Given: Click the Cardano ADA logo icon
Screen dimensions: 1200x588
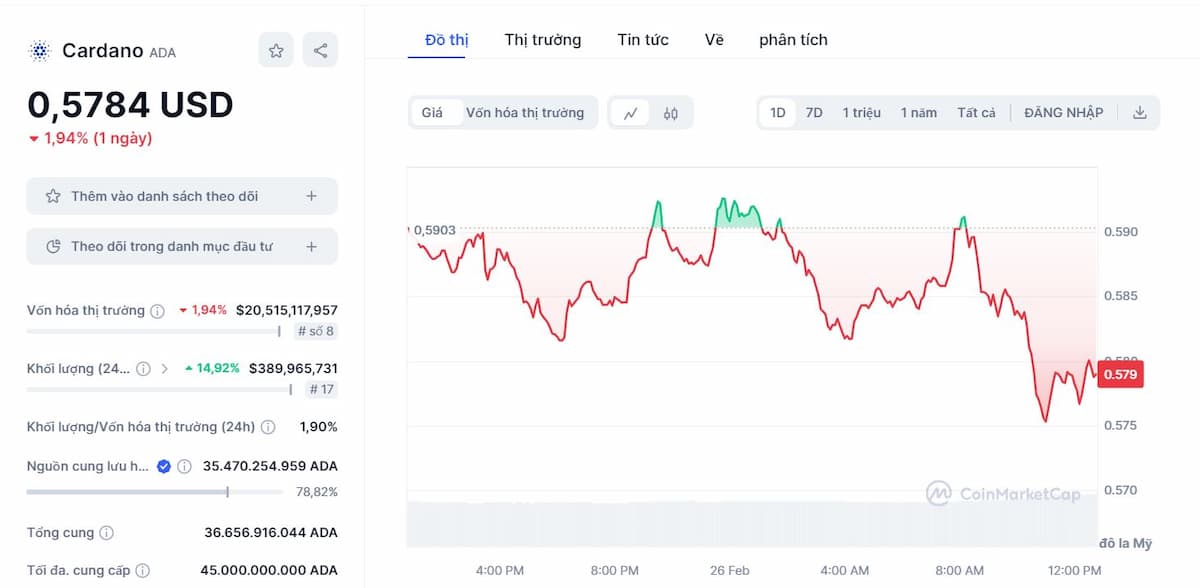Looking at the screenshot, I should coord(38,49).
